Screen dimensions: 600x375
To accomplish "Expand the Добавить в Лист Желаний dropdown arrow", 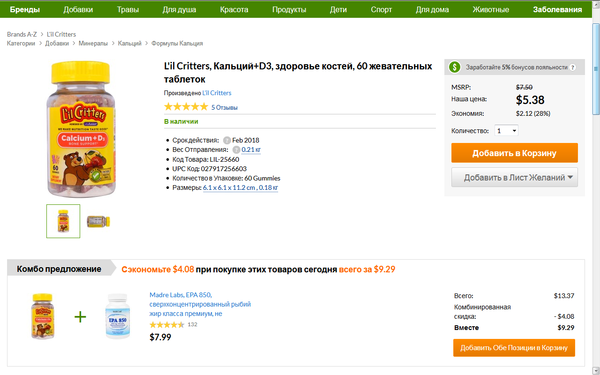I will click(x=570, y=177).
